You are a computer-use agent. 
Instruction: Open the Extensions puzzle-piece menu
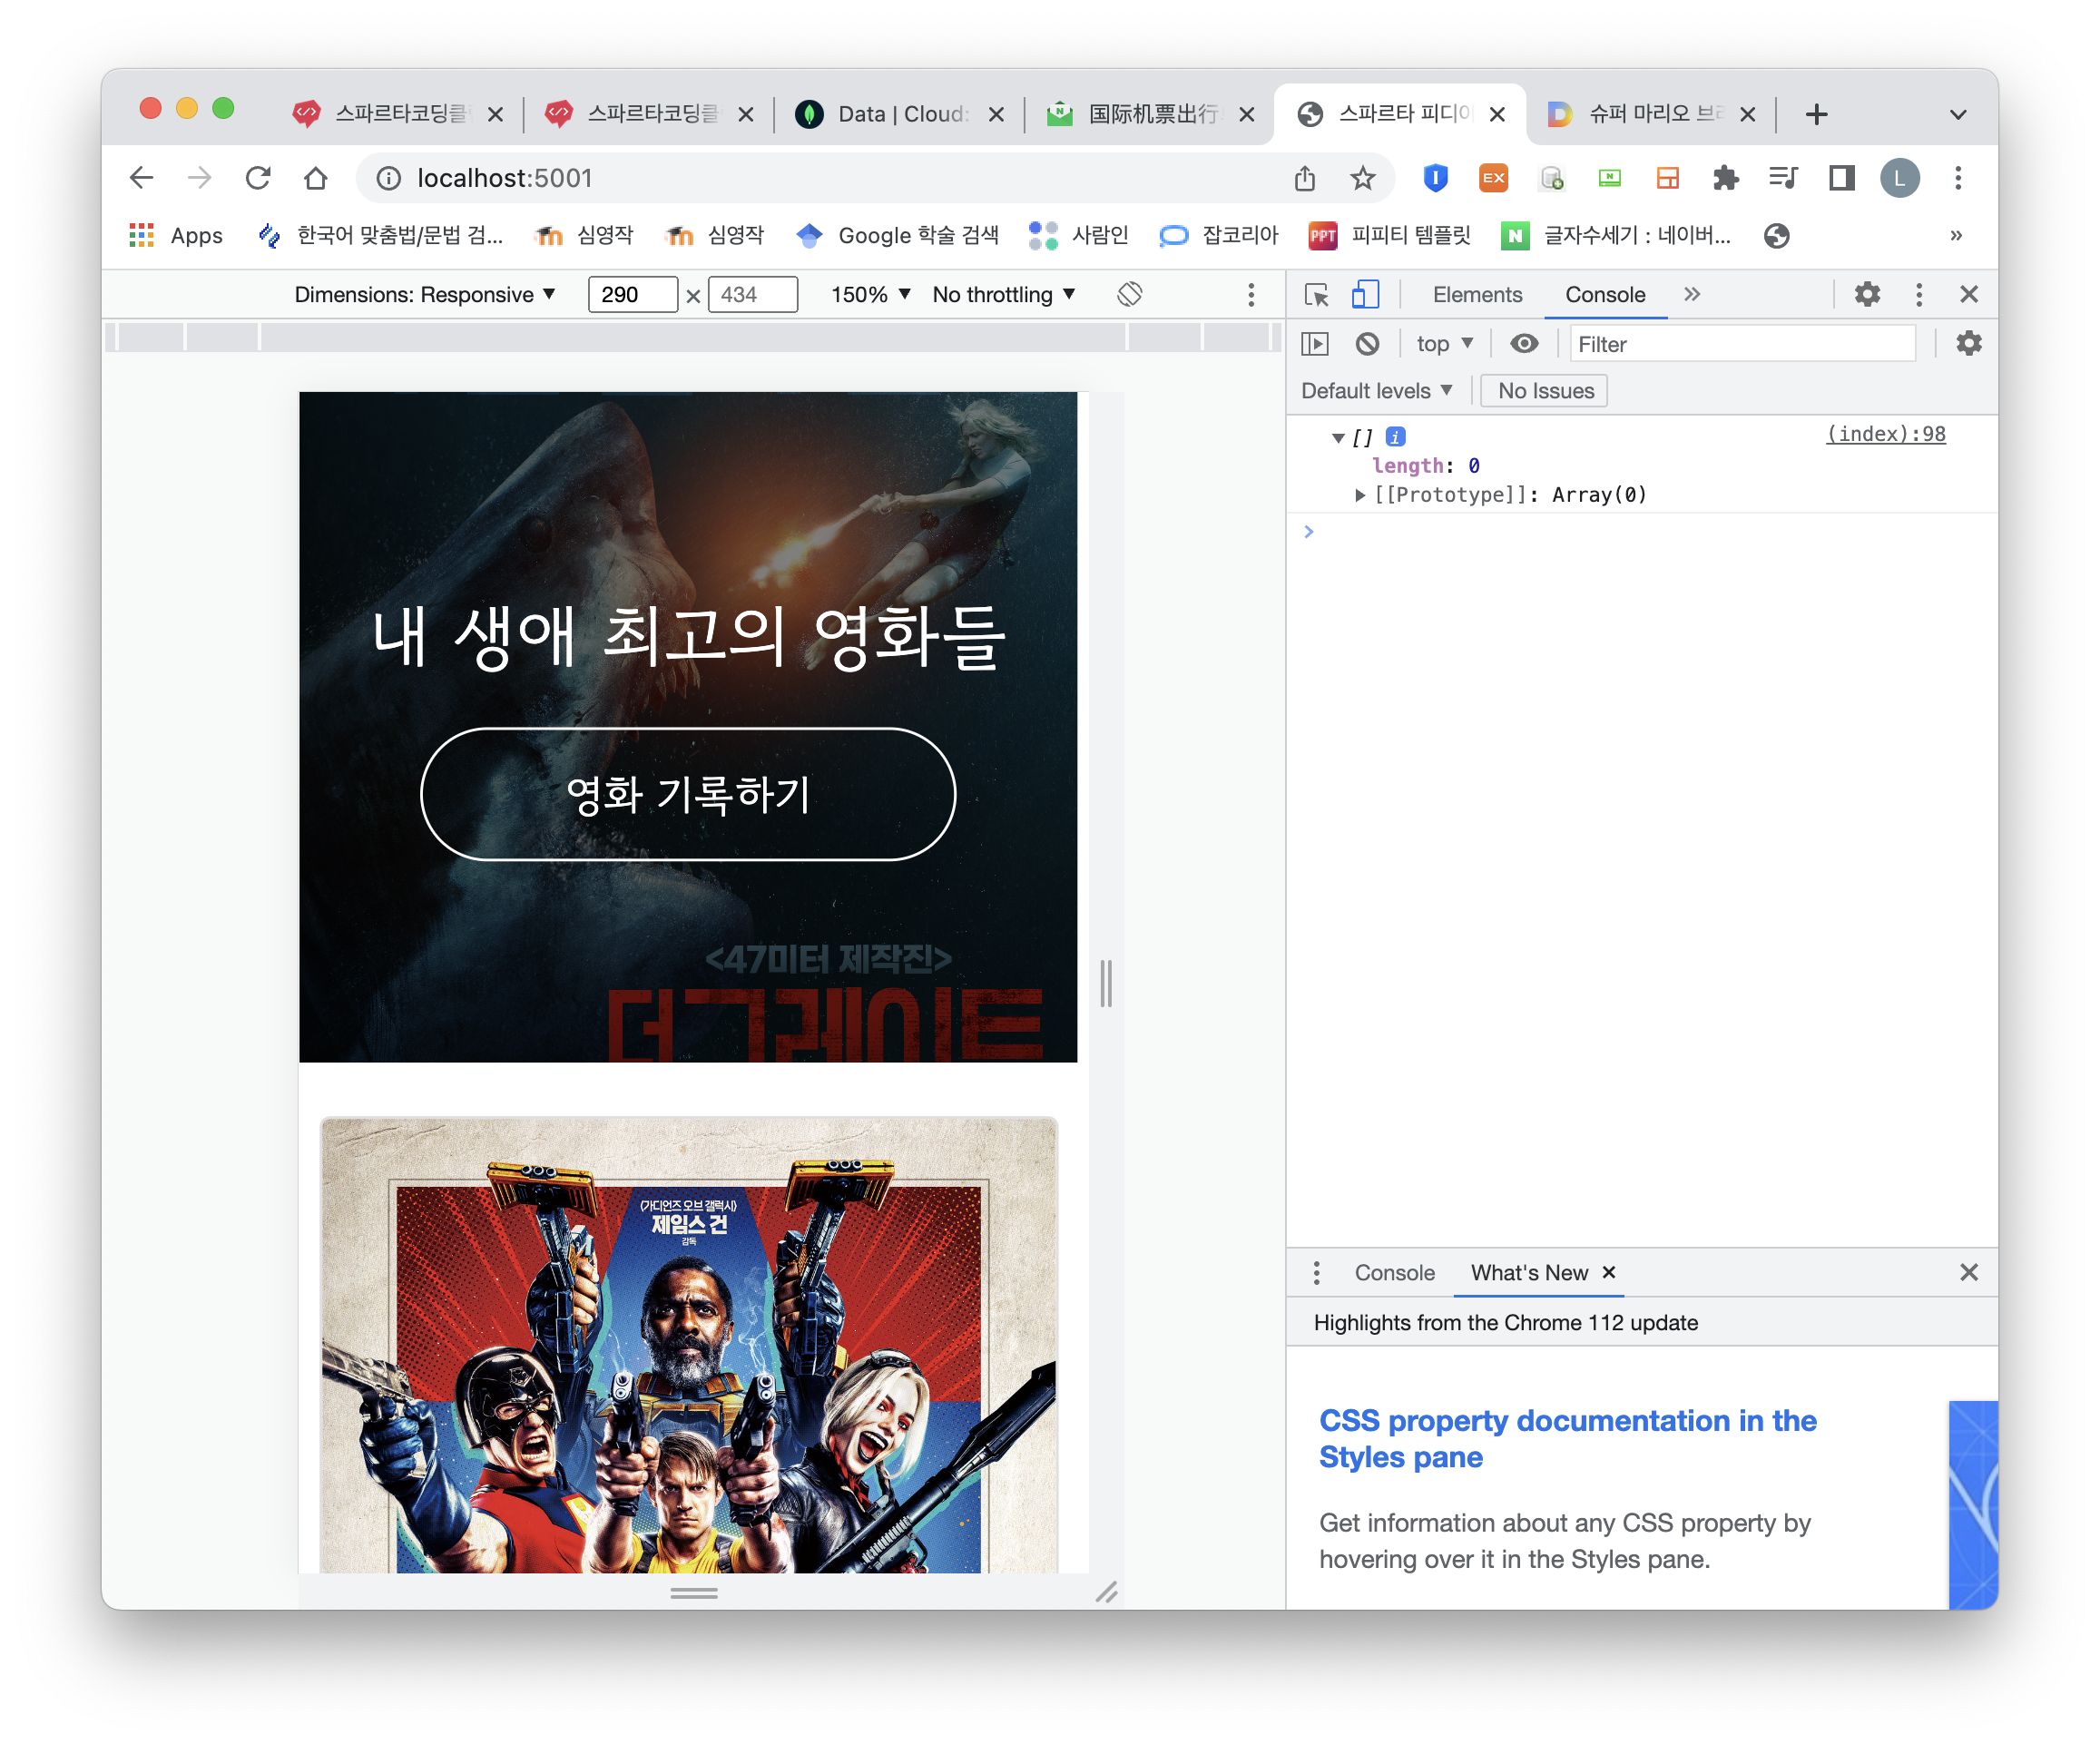pos(1725,178)
